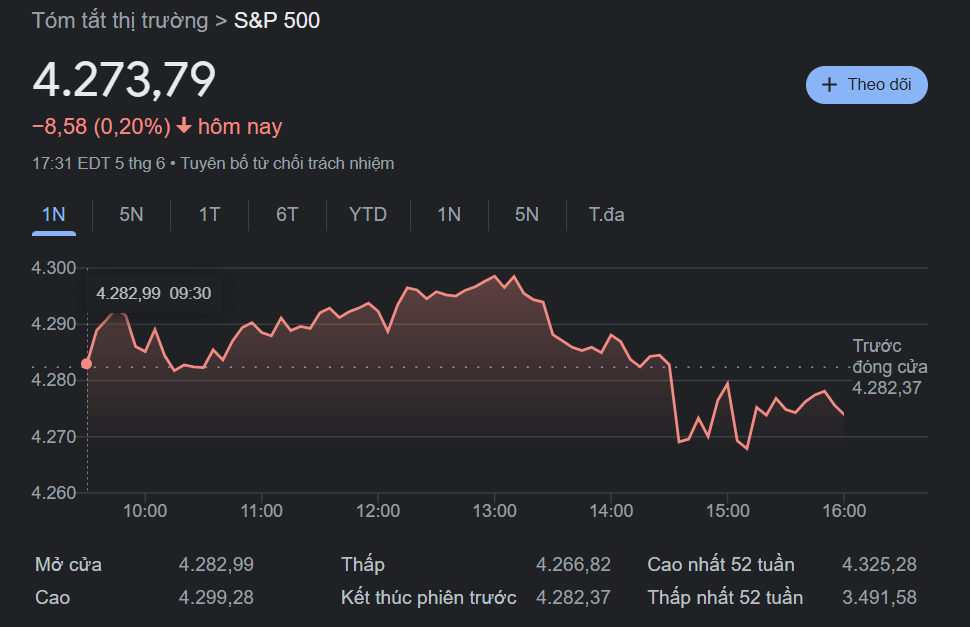Screen dimensions: 970x627
Task: Select the 5N tab left of T.đa
Action: (527, 214)
